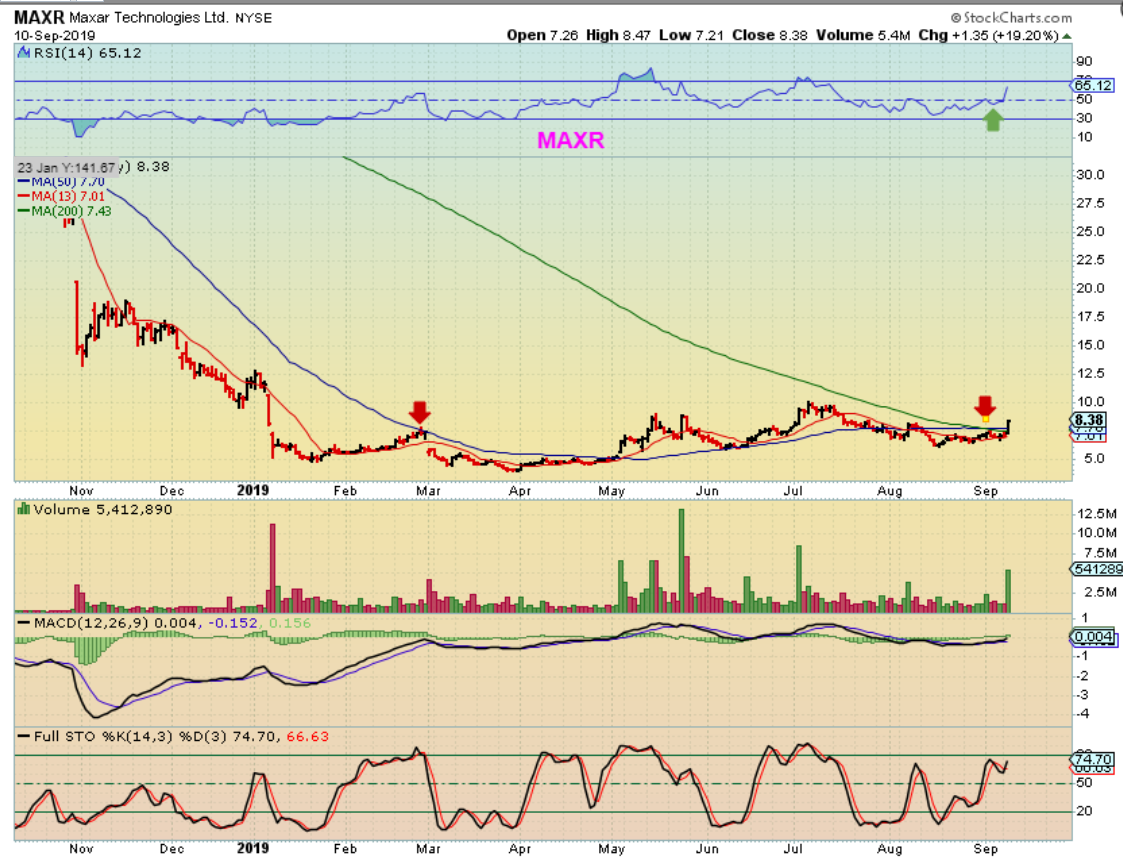Click the latest green volume bar in September
The image size is (1123, 859).
pyautogui.click(x=1008, y=590)
